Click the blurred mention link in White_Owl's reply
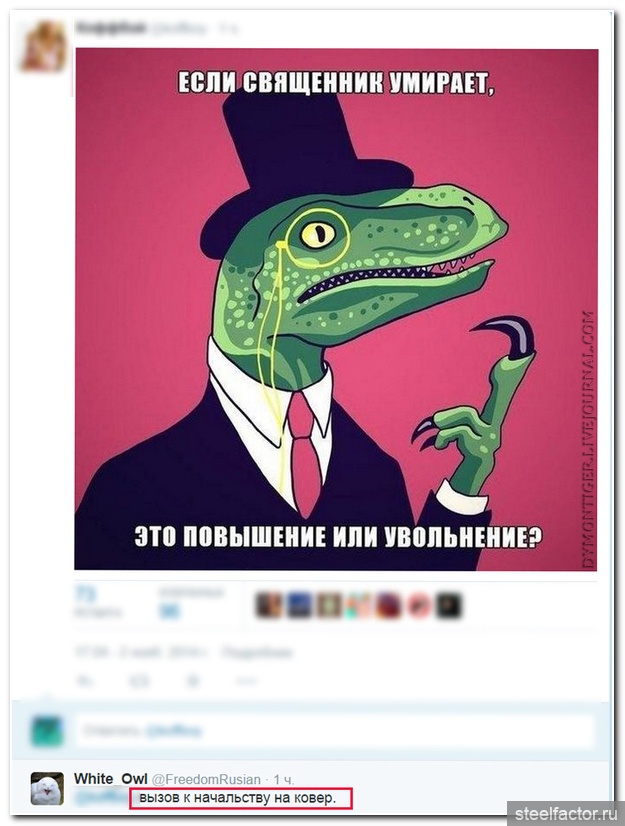Screen dimensions: 625x826 (102, 798)
